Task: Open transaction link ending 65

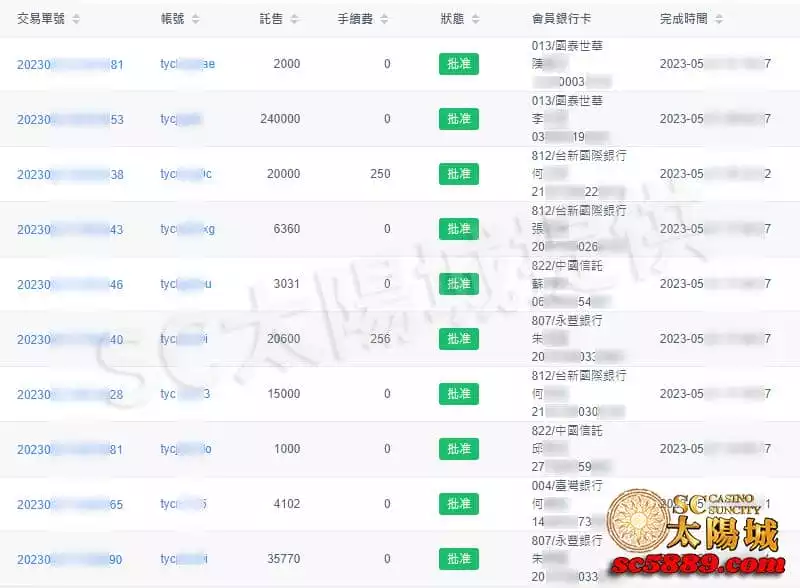Action: point(70,505)
